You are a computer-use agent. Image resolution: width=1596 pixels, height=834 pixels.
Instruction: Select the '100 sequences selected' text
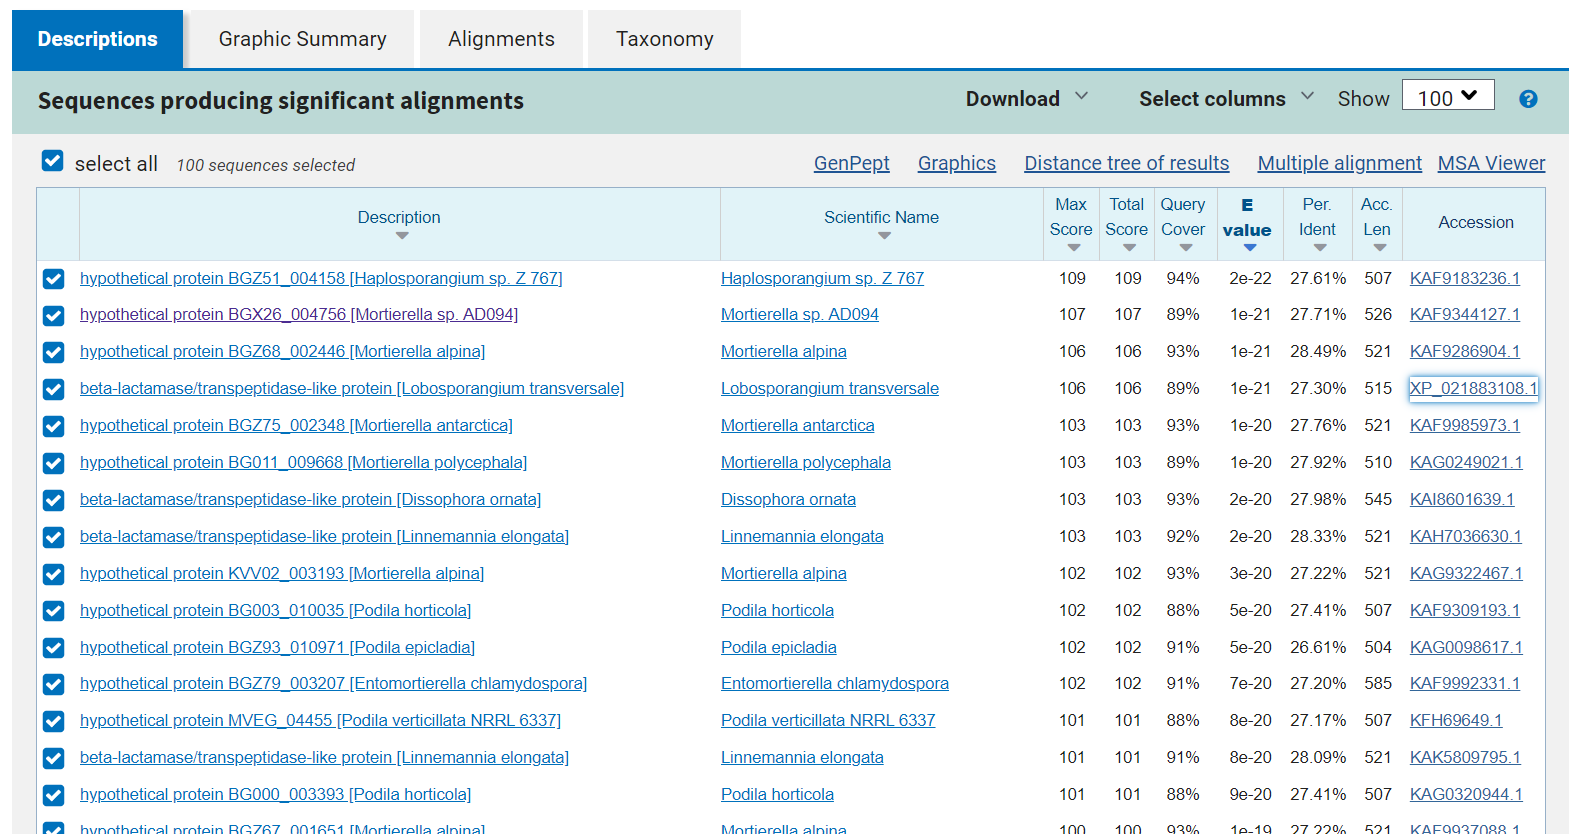coord(265,165)
